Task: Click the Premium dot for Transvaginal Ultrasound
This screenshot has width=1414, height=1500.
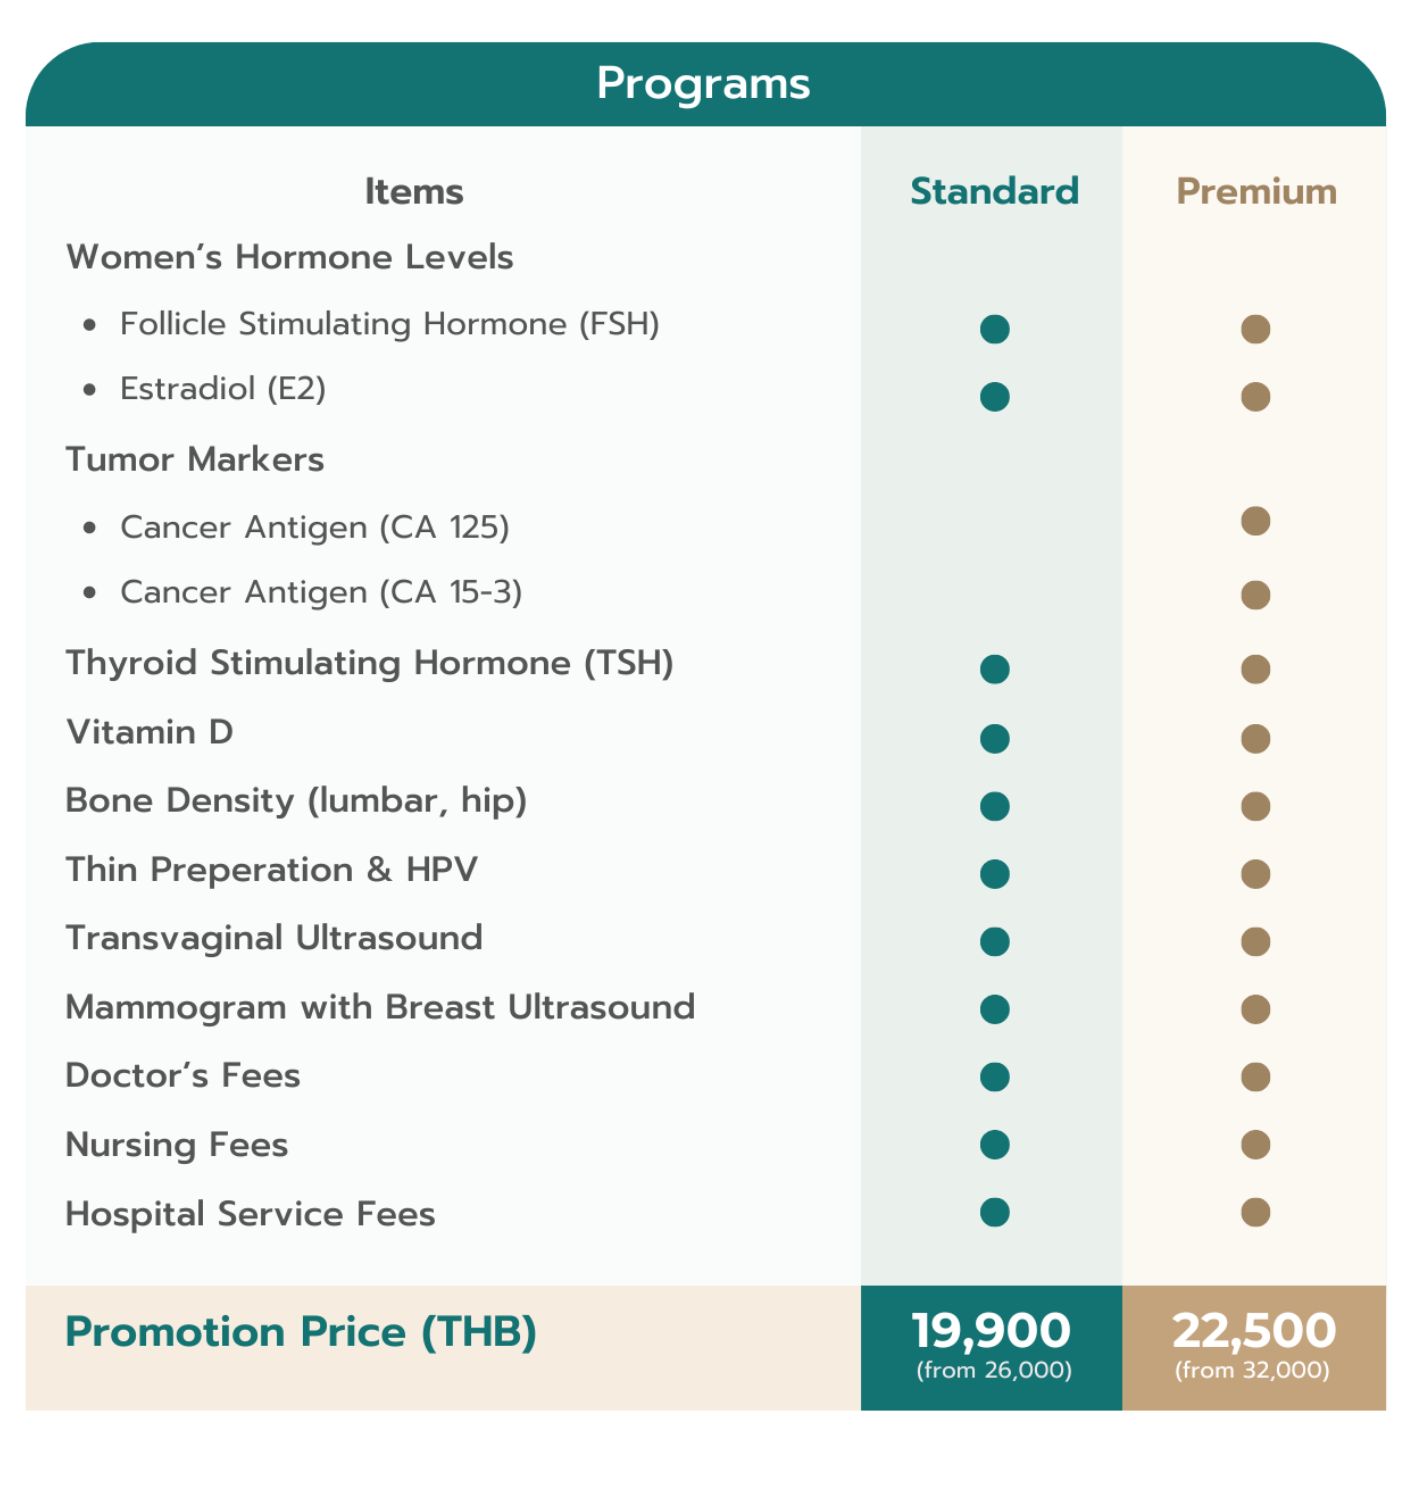Action: tap(1255, 942)
